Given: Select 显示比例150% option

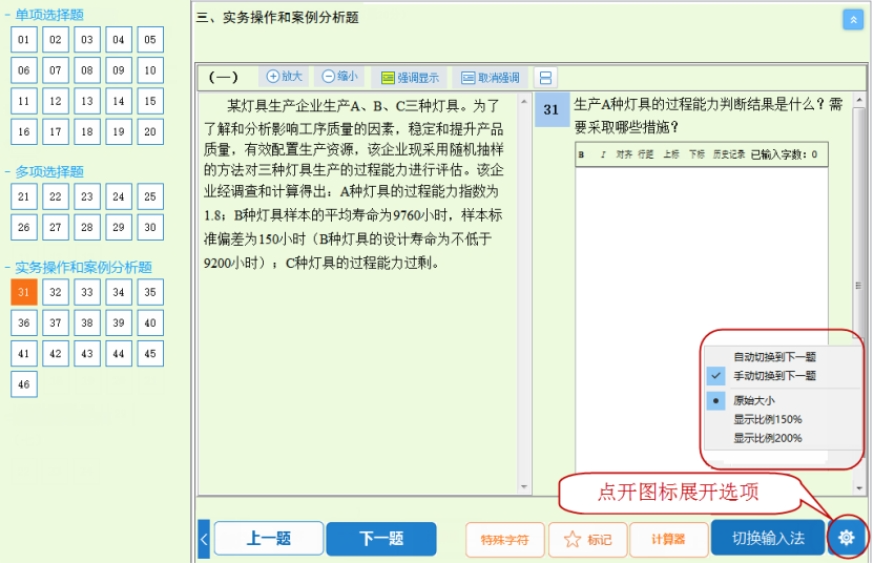Looking at the screenshot, I should 767,419.
